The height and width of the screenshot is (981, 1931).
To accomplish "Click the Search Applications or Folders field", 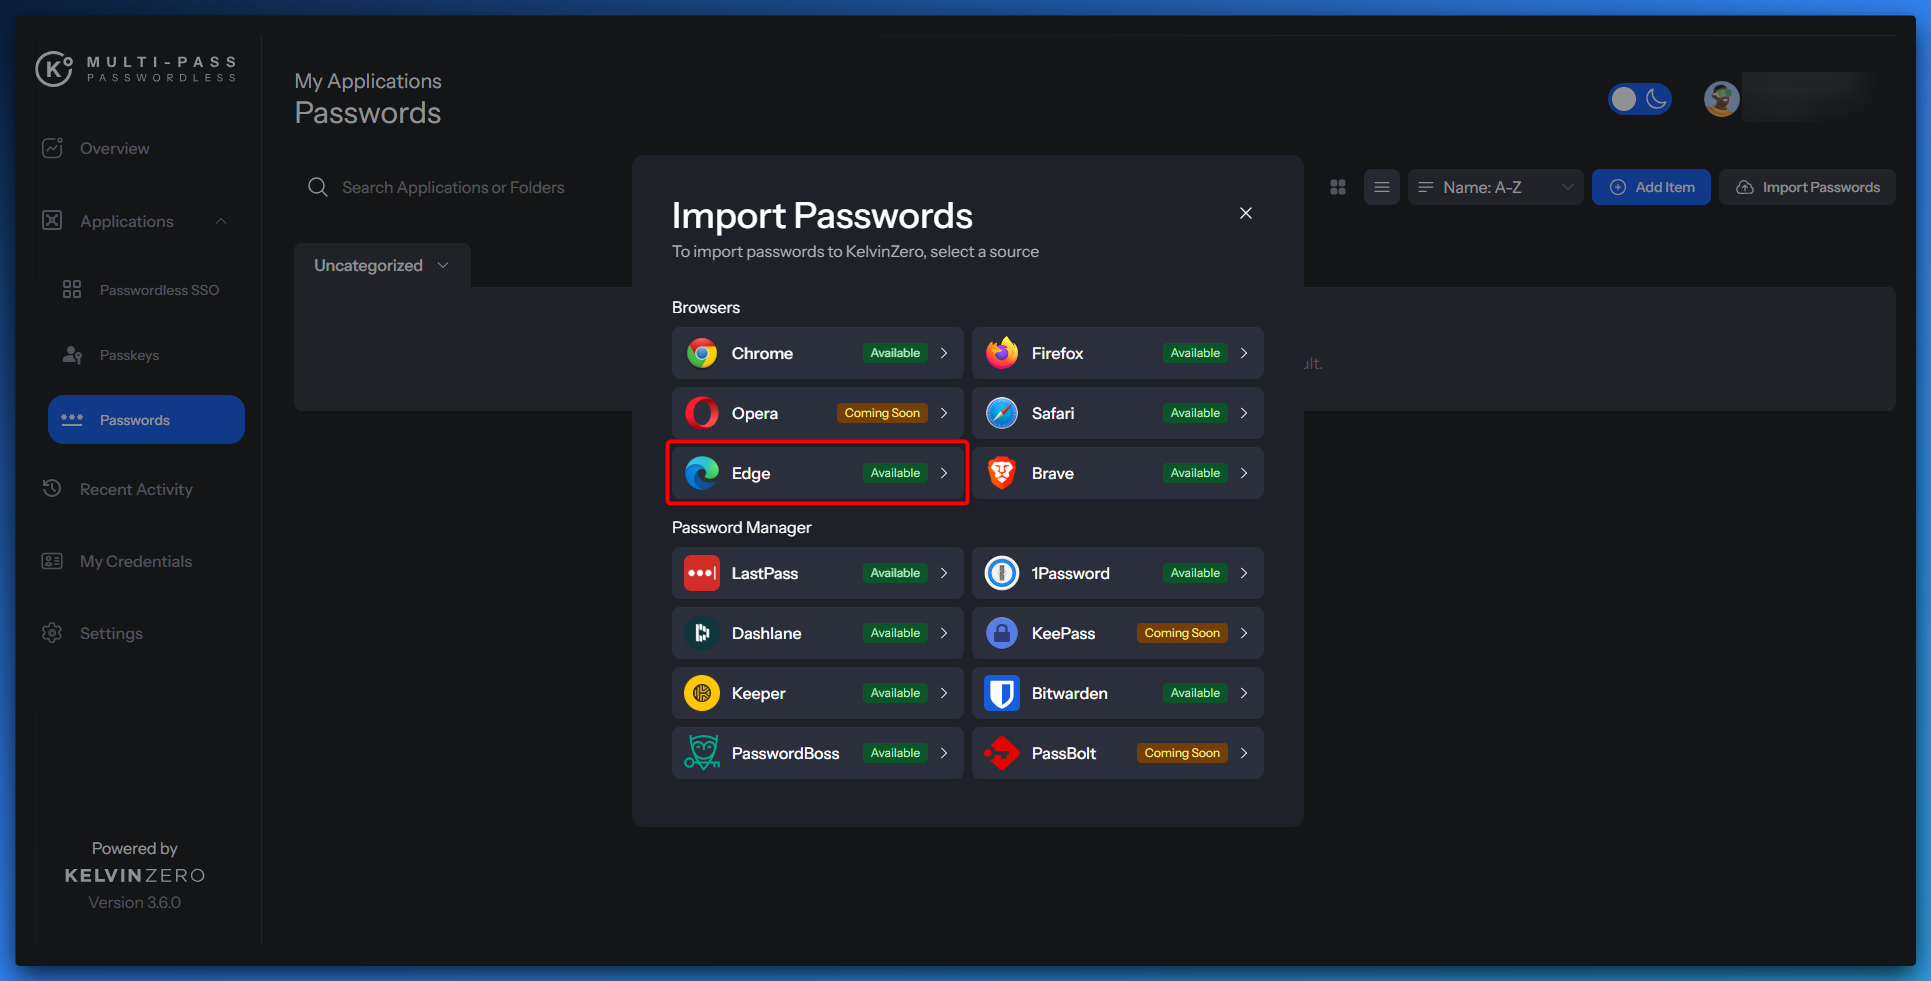I will [x=453, y=187].
